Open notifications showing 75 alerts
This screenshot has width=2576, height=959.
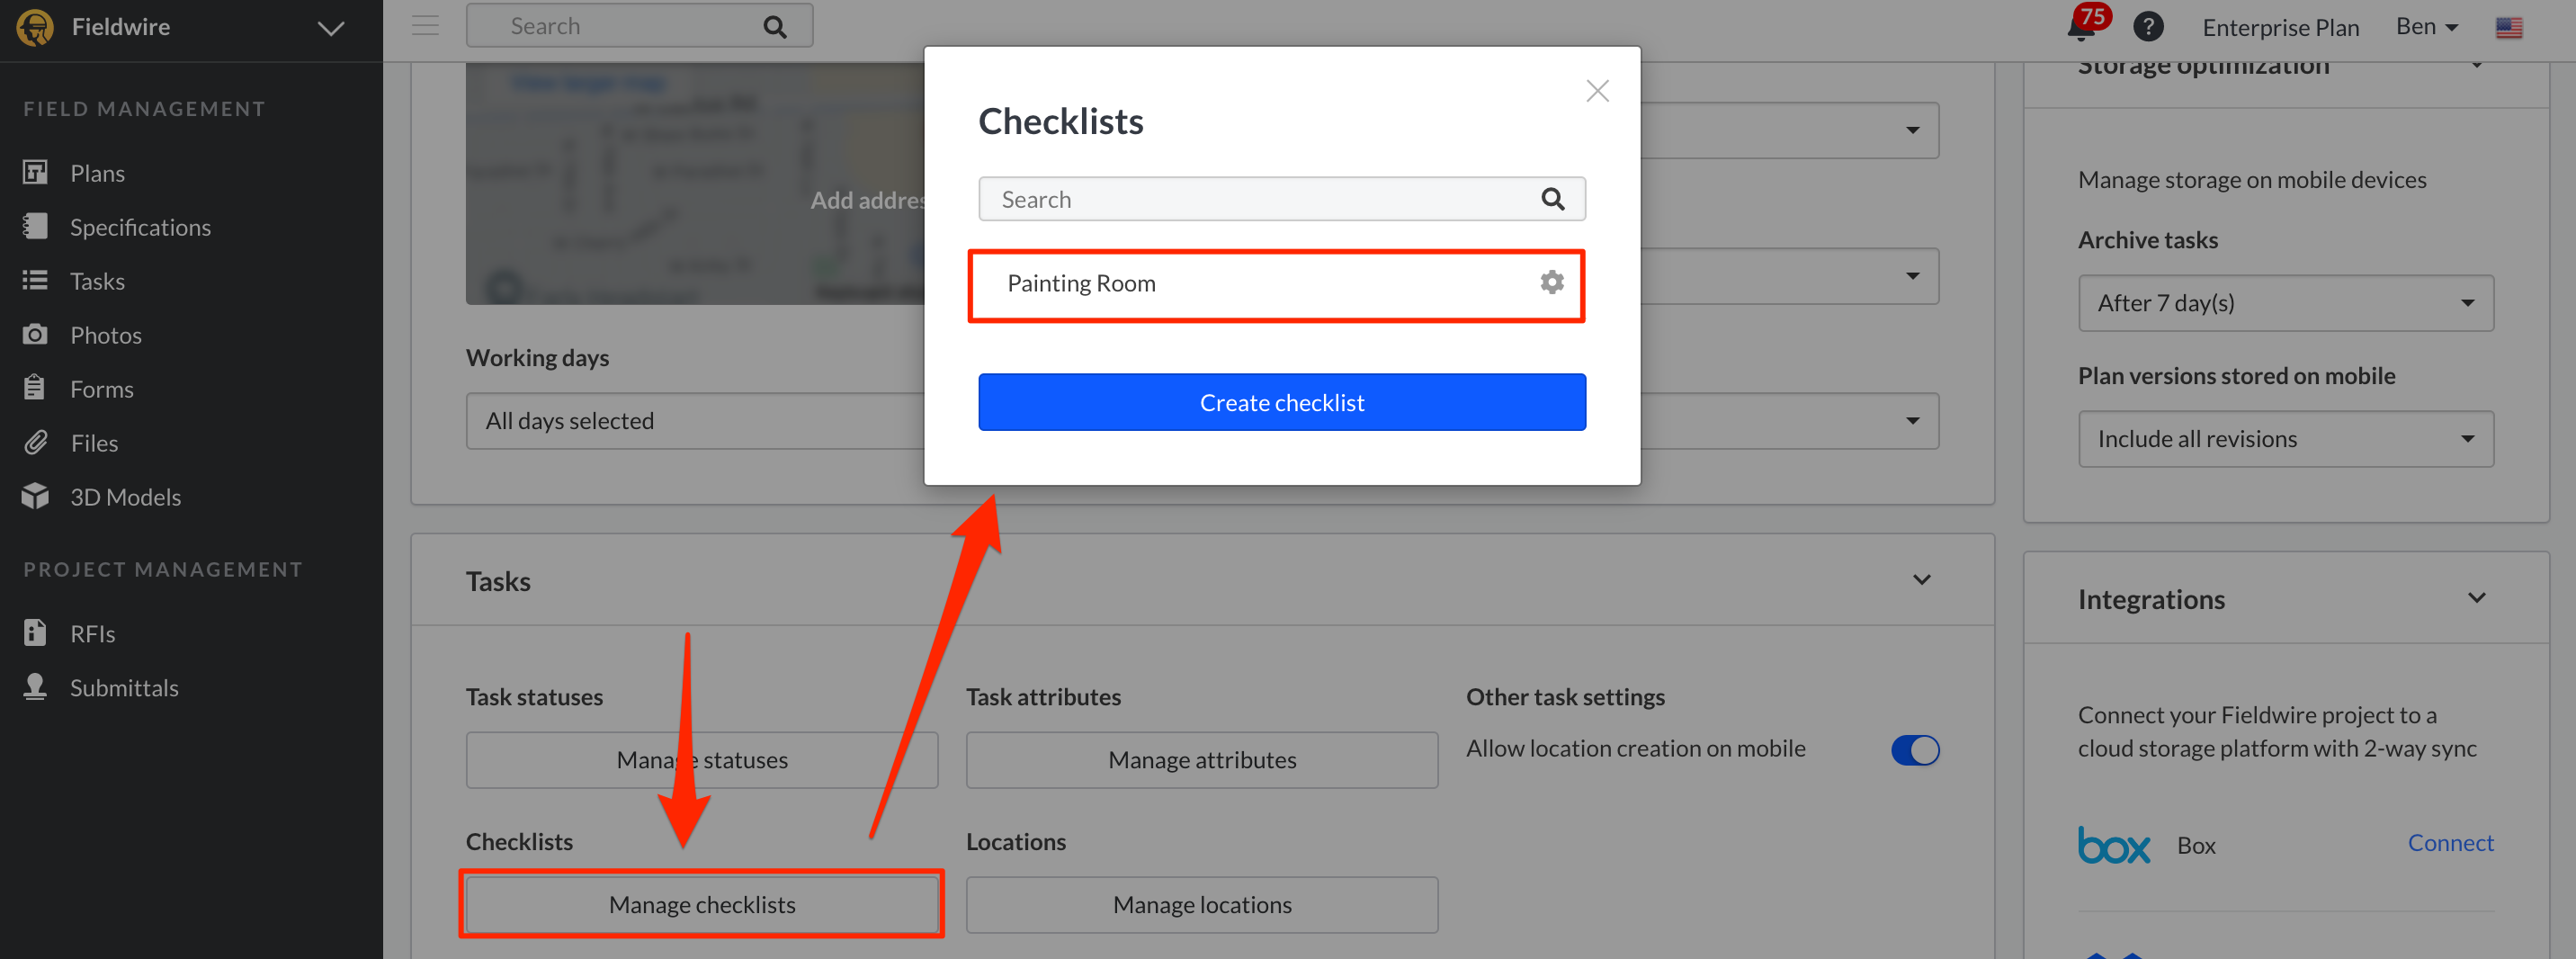(x=2081, y=26)
